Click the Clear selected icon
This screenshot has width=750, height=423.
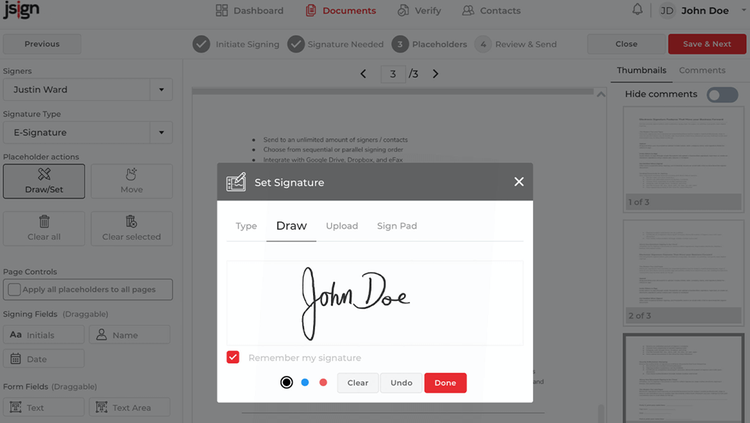[x=131, y=222]
